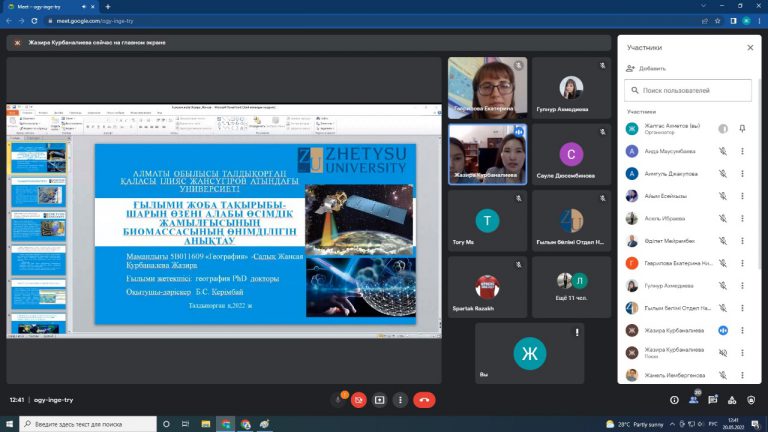Toggle the microphone button in call controls

(x=339, y=399)
